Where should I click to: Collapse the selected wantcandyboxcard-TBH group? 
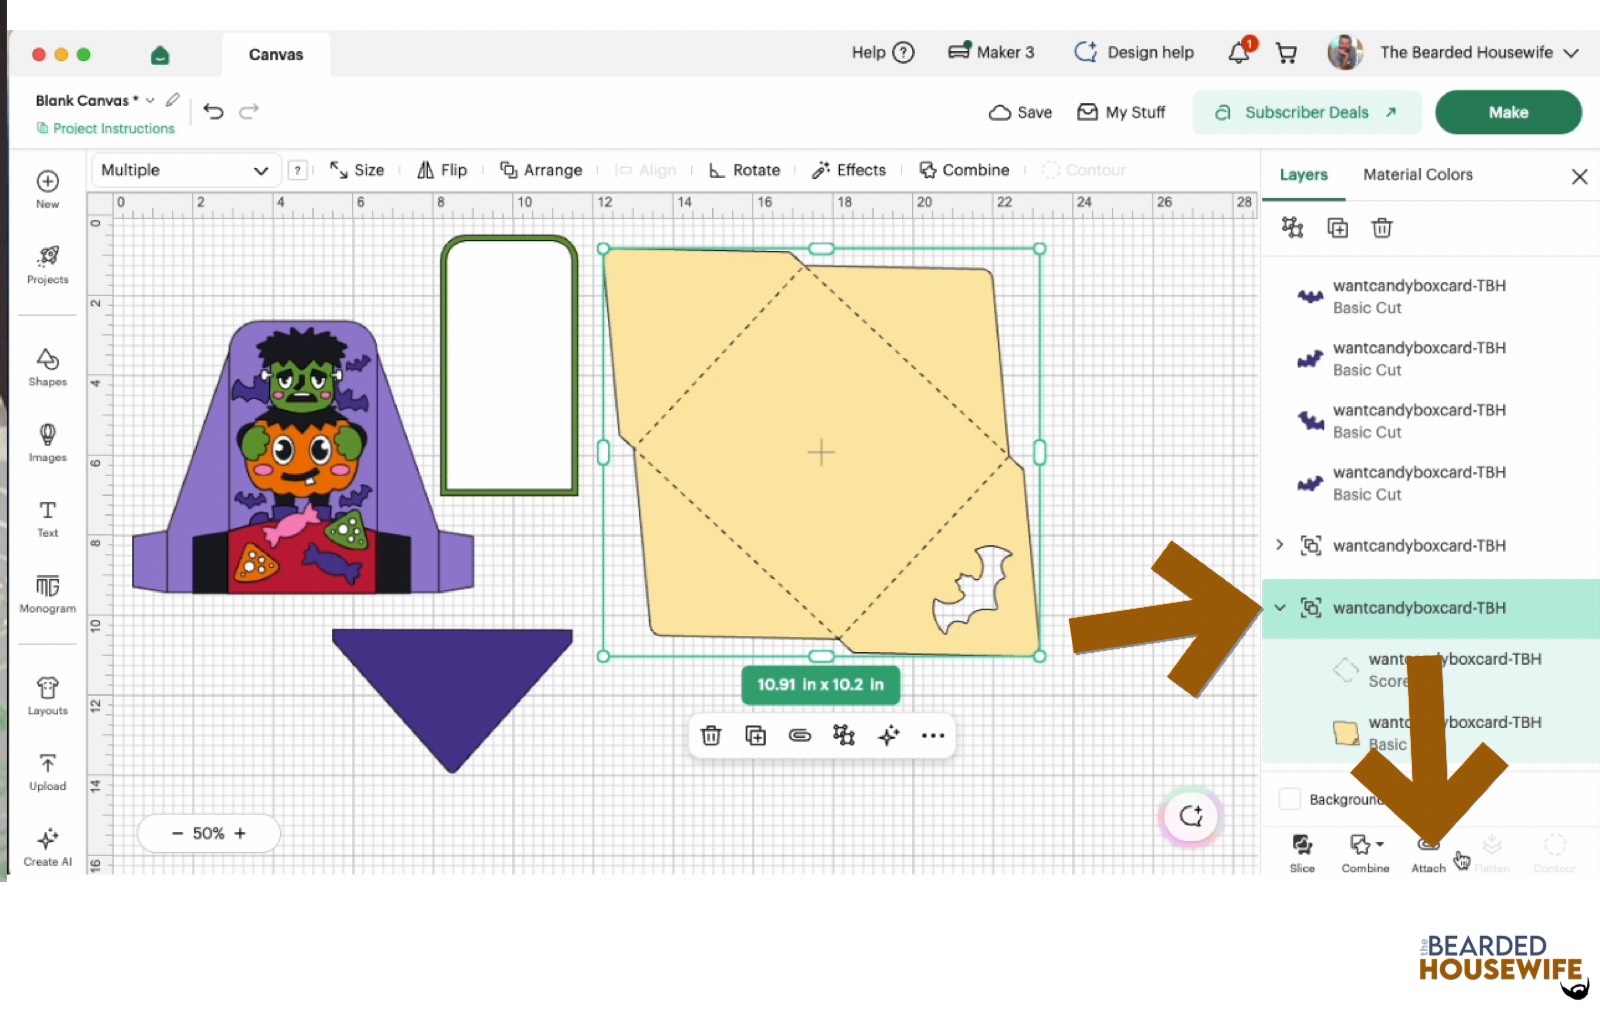coord(1280,608)
